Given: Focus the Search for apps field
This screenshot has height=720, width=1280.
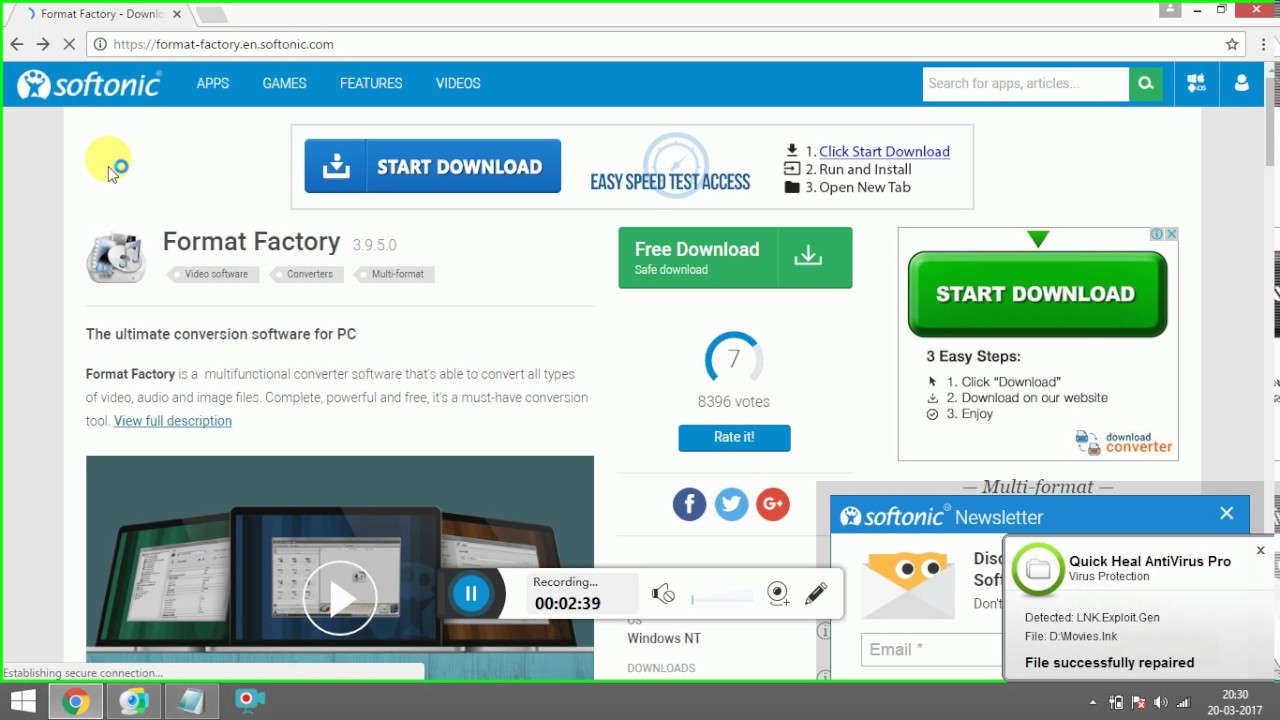Looking at the screenshot, I should (1025, 84).
